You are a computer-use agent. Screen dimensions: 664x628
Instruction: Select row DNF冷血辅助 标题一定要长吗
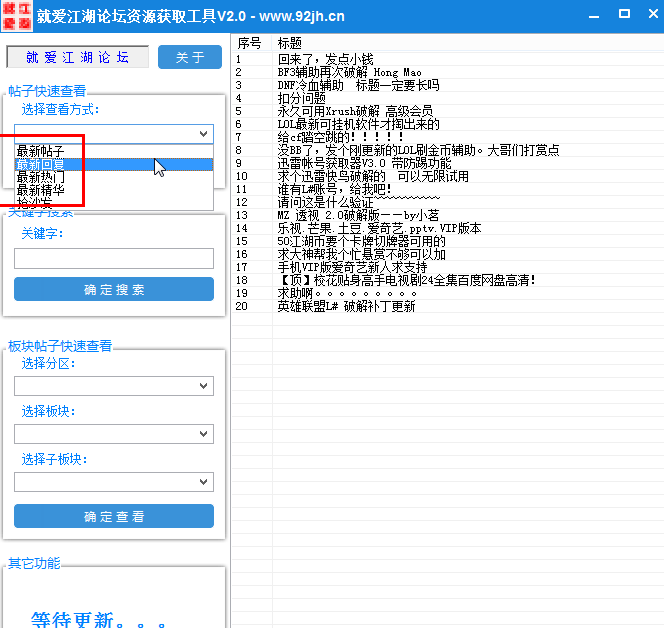click(x=448, y=86)
